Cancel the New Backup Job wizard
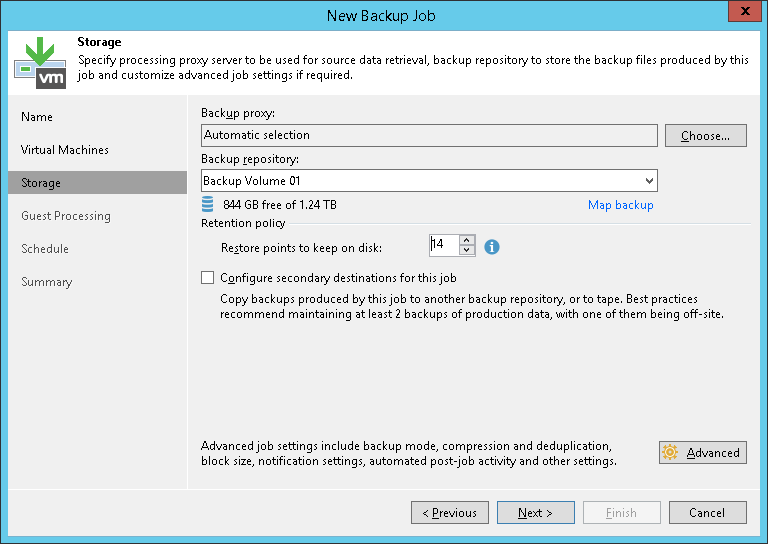The width and height of the screenshot is (768, 544). point(708,512)
